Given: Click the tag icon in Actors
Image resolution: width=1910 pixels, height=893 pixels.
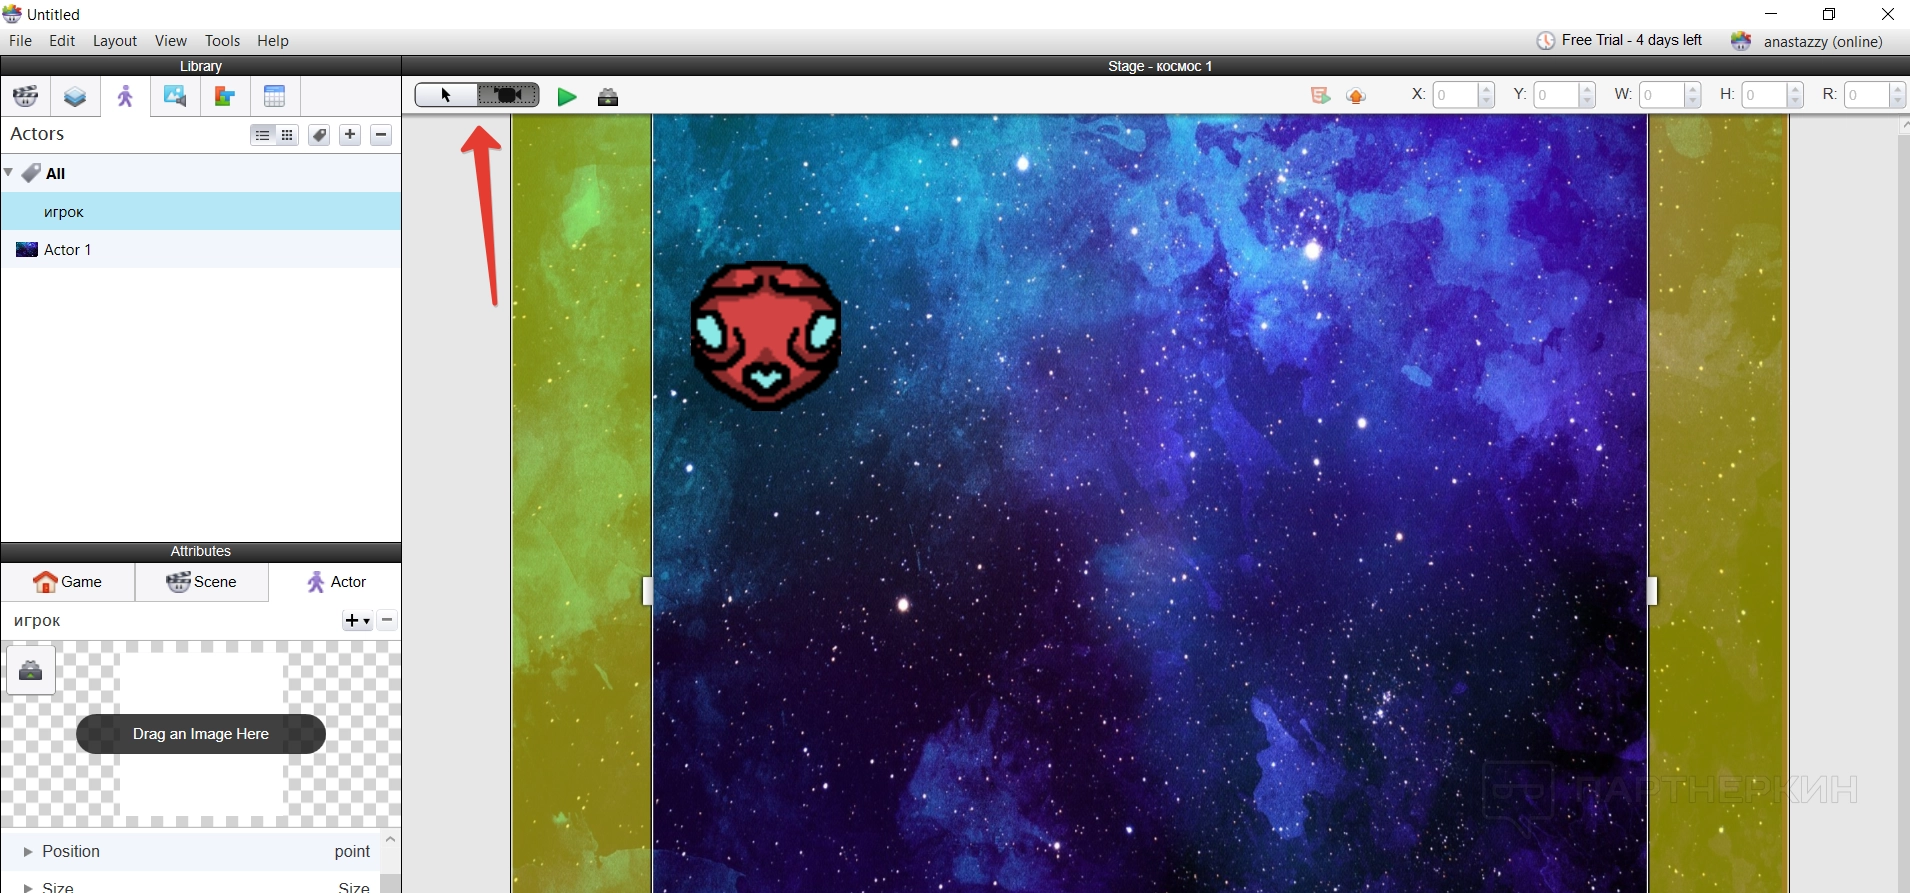Looking at the screenshot, I should [319, 135].
